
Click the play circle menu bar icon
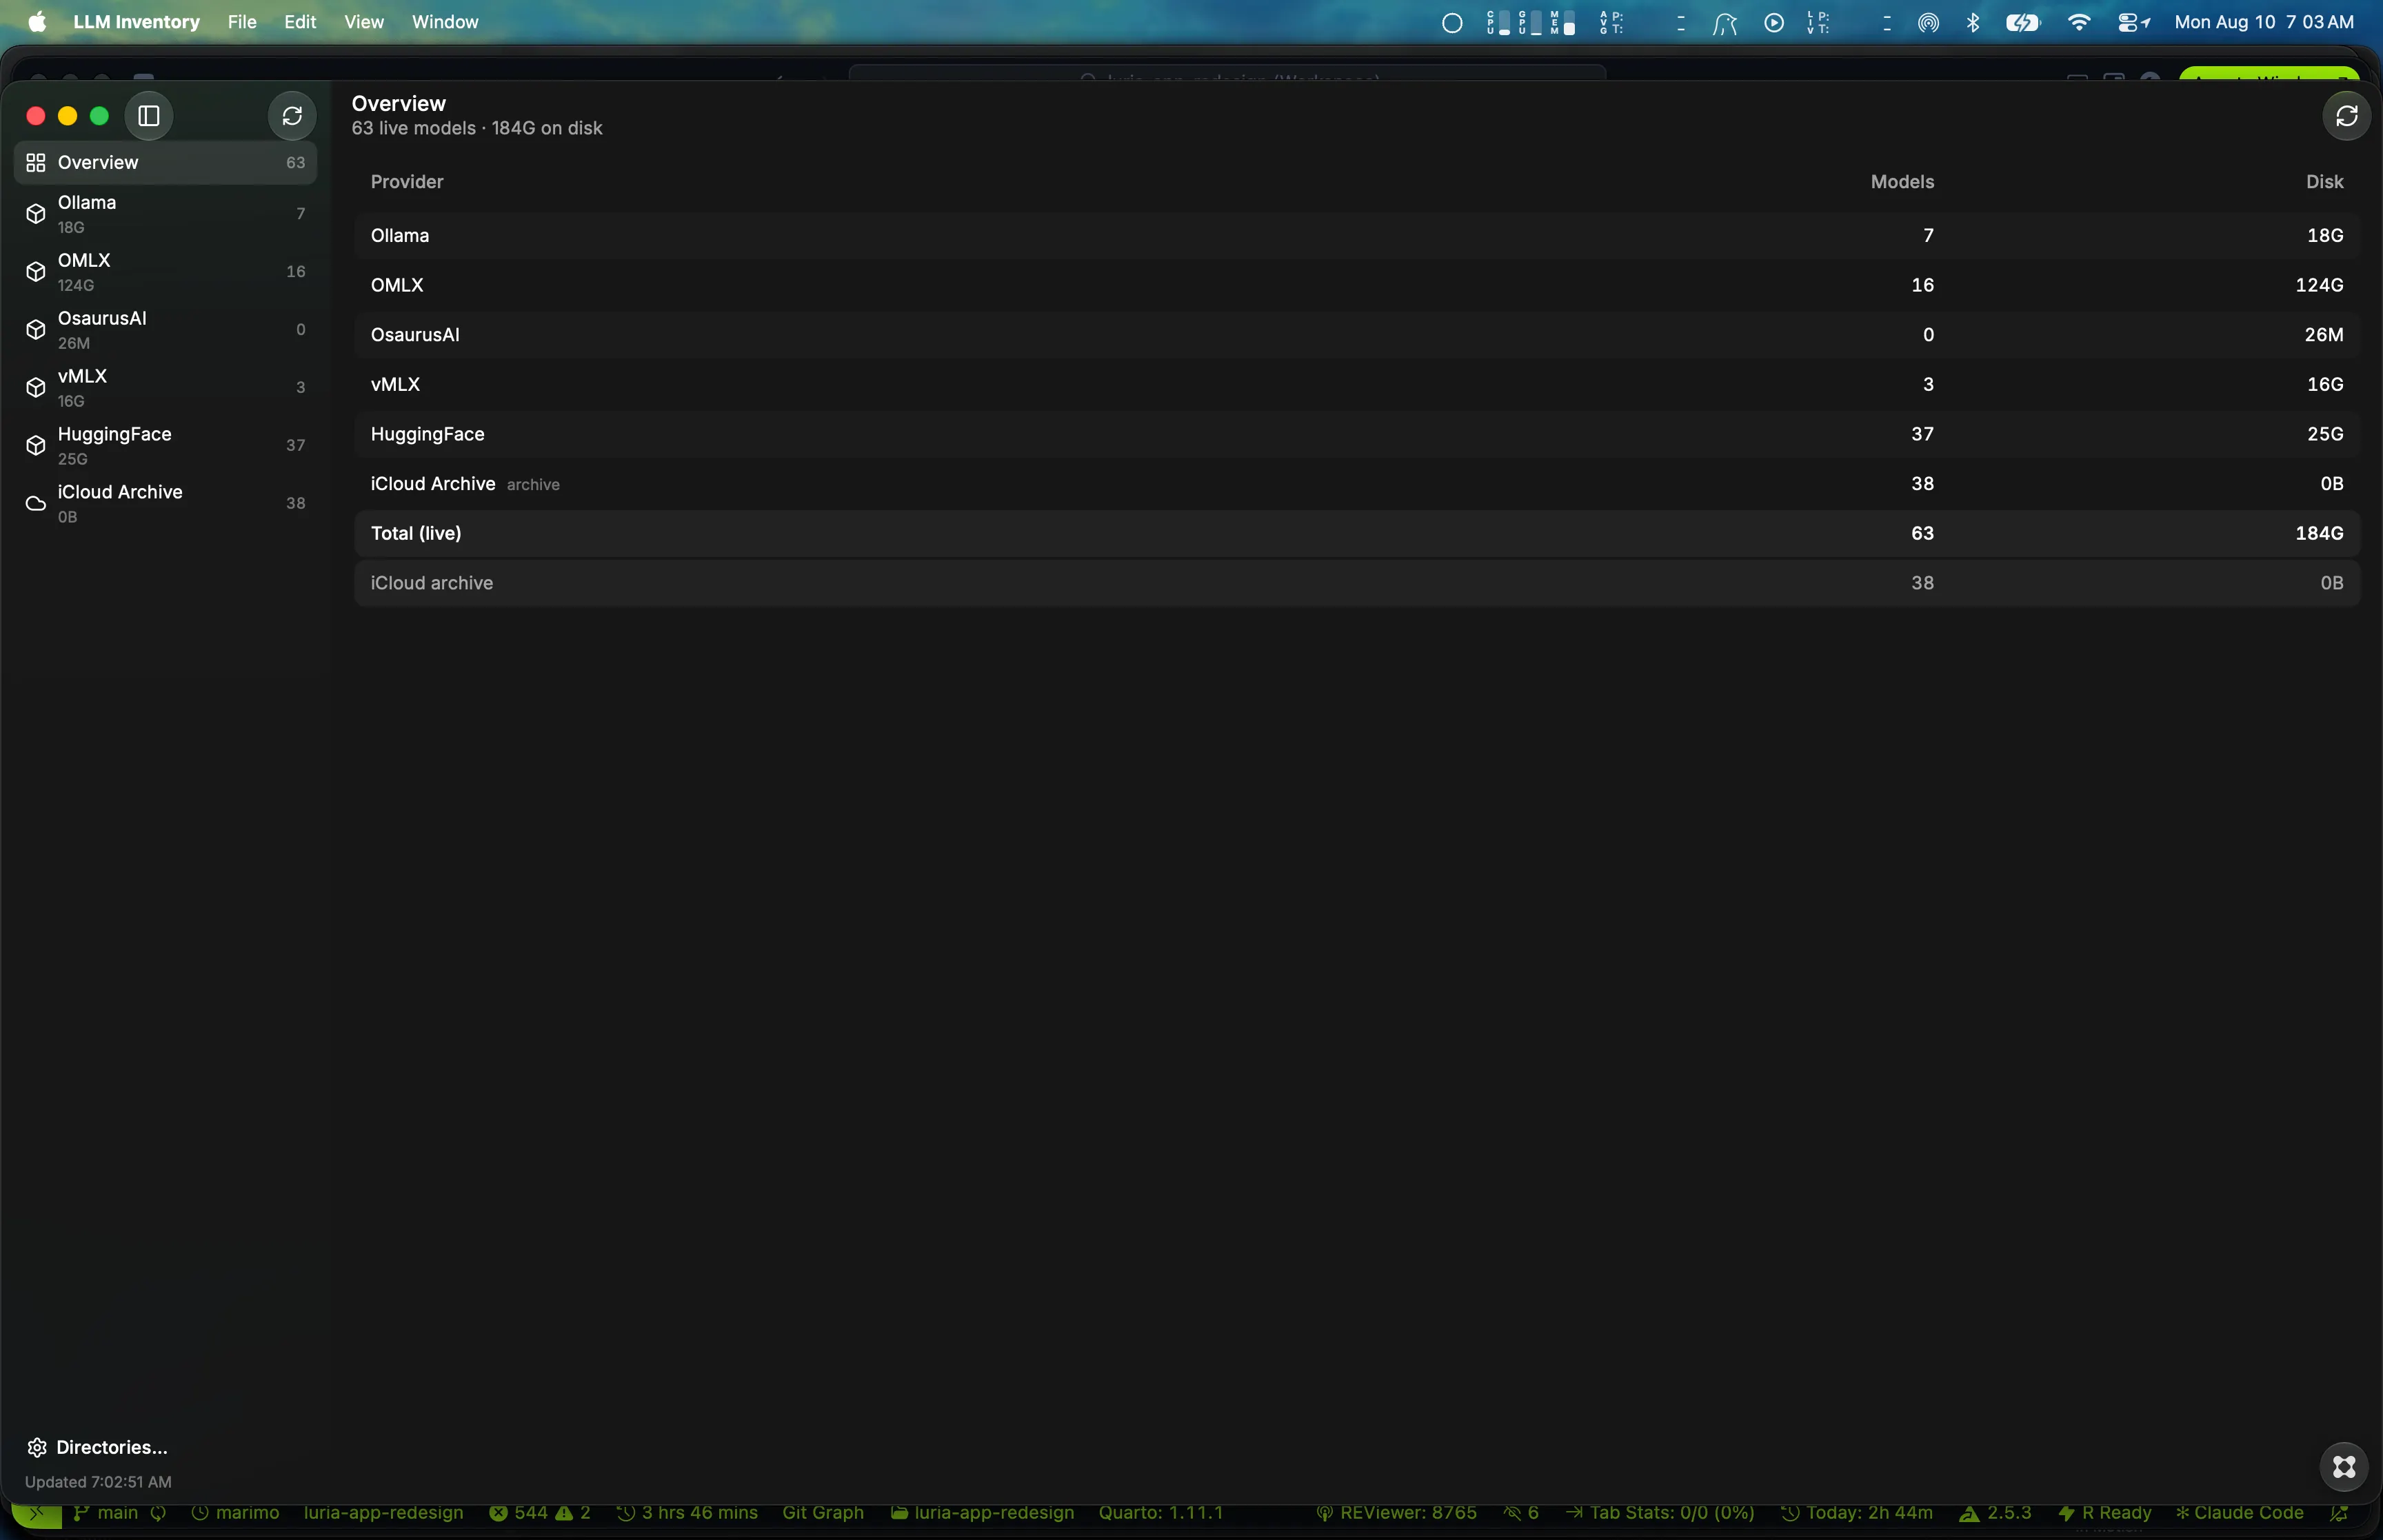coord(1774,22)
